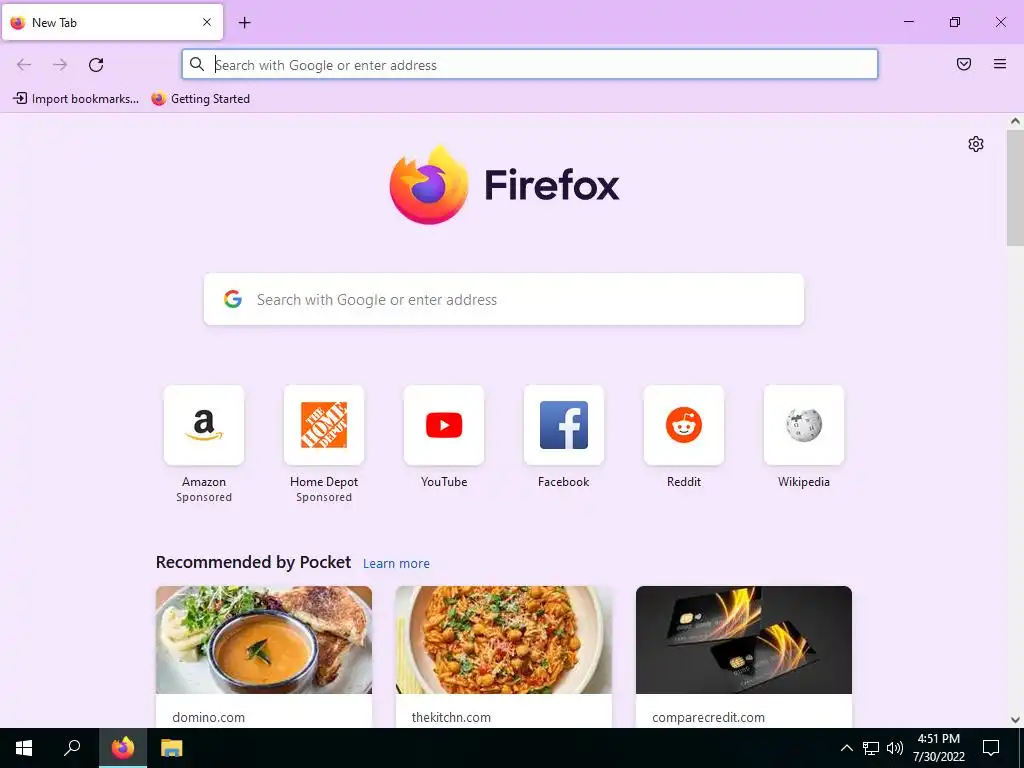Screen dimensions: 1024x768
Task: Restore down the Firefox window
Action: pos(955,22)
